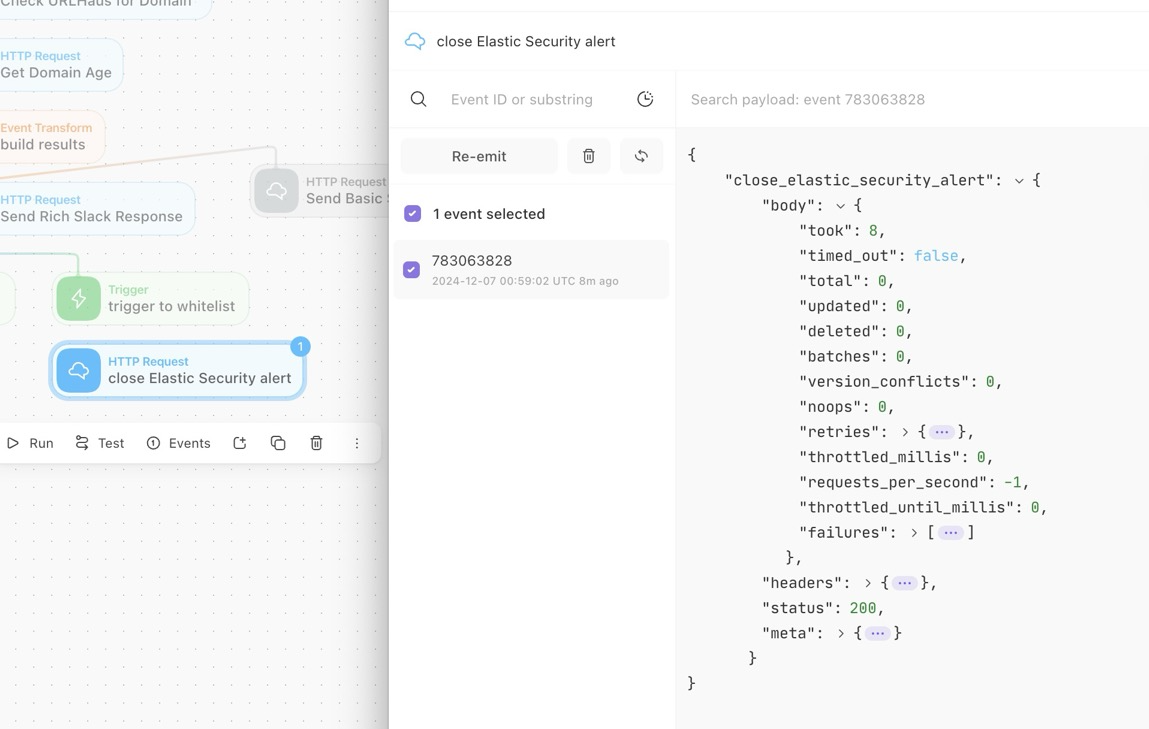1149x729 pixels.
Task: Collapse the close_elastic_security_alert object
Action: 1019,181
